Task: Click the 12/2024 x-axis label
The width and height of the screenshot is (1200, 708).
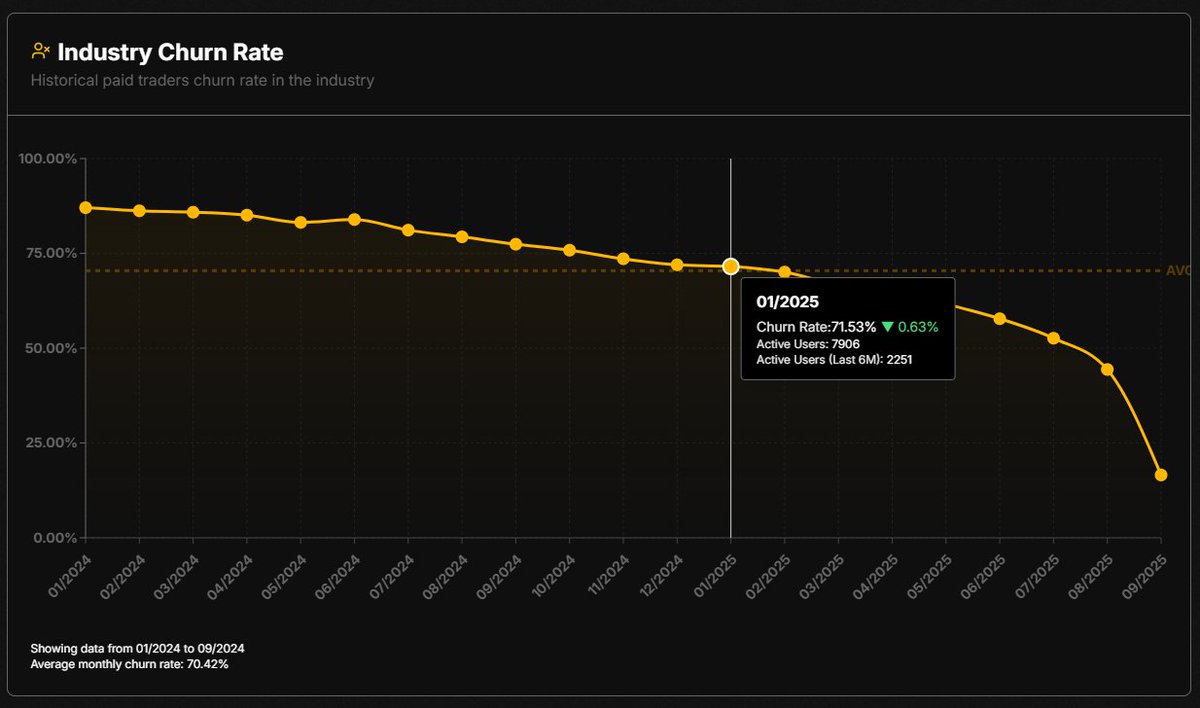Action: (660, 576)
